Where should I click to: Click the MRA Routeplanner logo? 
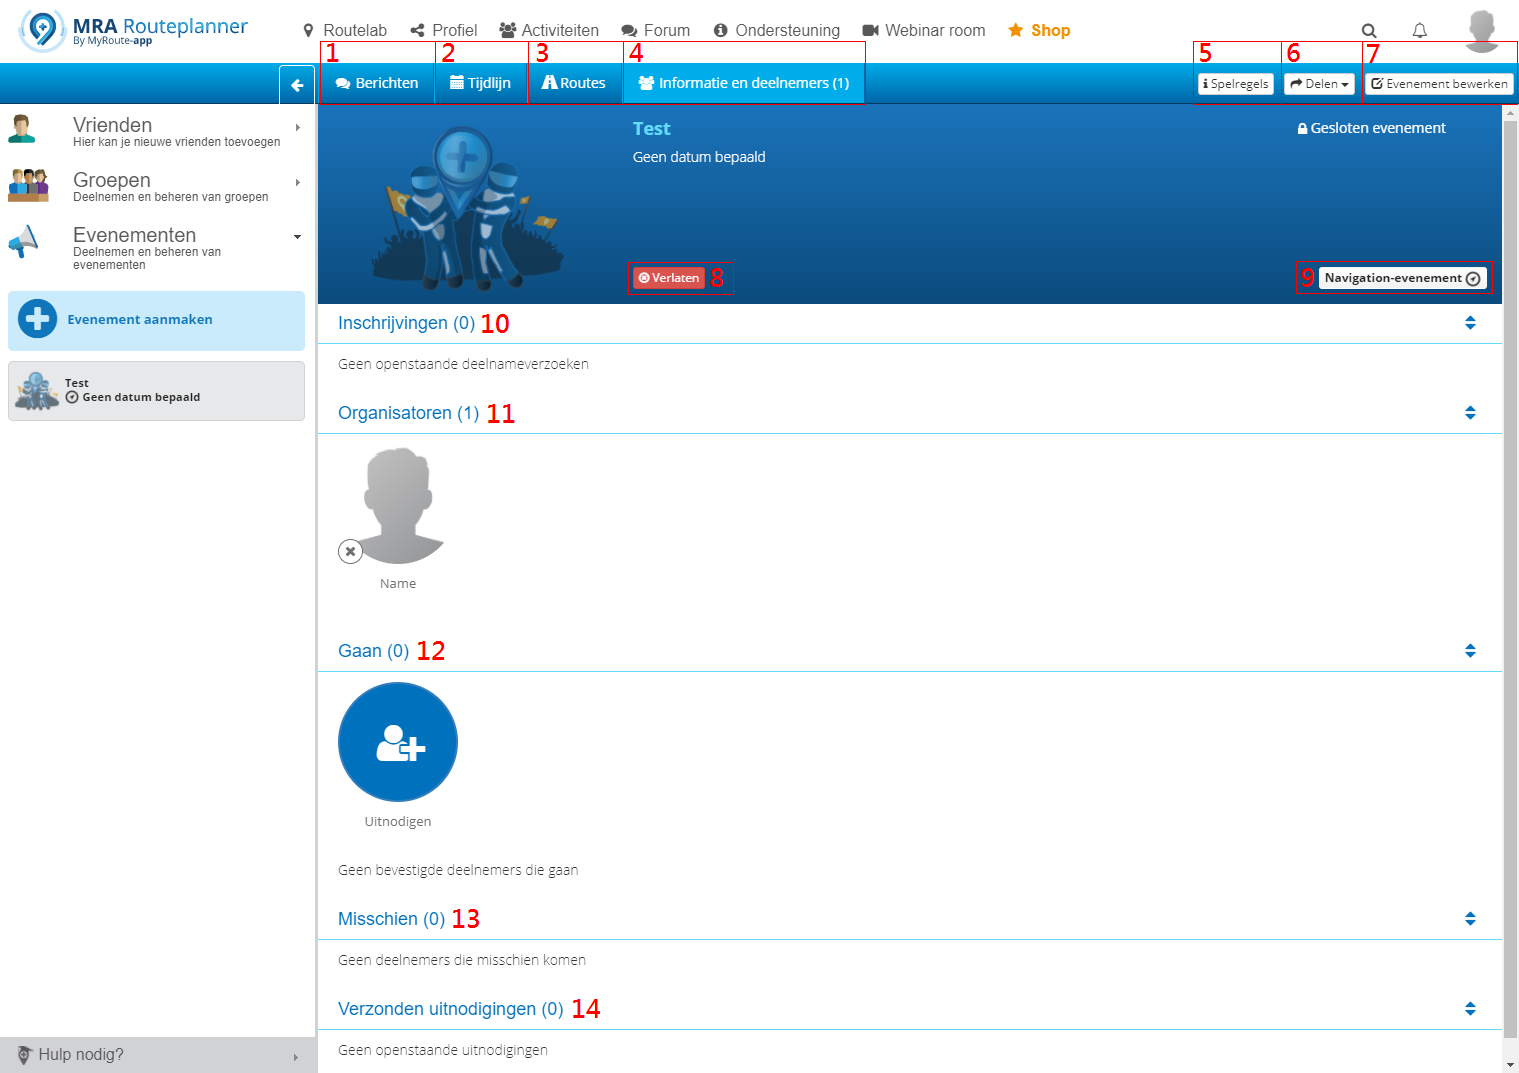pyautogui.click(x=133, y=30)
